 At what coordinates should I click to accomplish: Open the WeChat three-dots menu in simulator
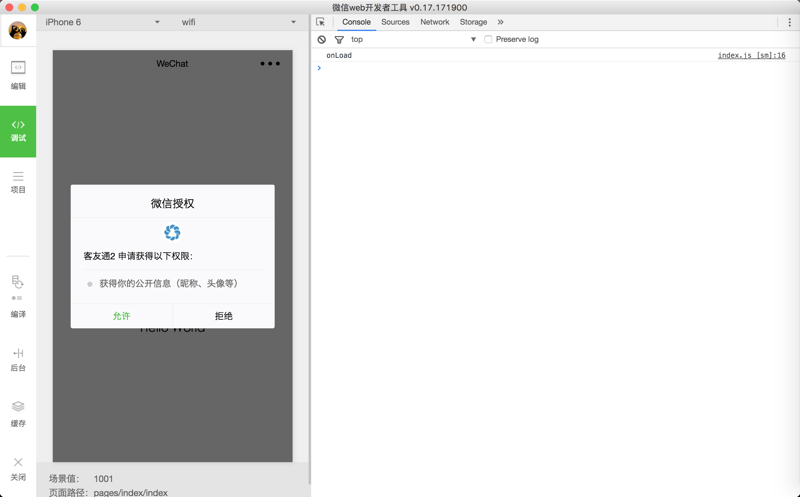pos(270,64)
